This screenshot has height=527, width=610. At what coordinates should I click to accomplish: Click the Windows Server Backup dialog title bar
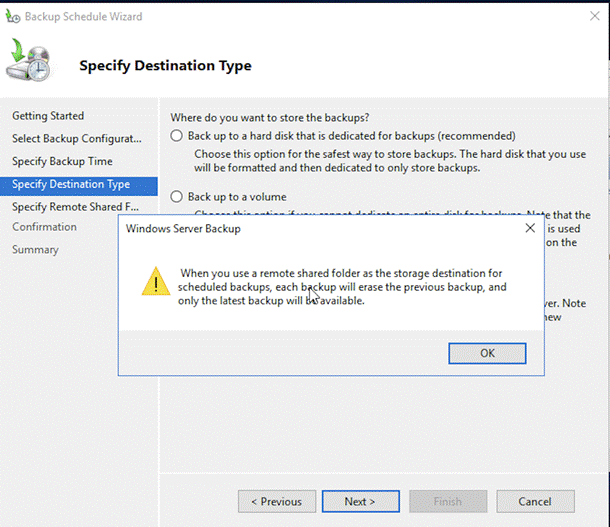tap(300, 229)
